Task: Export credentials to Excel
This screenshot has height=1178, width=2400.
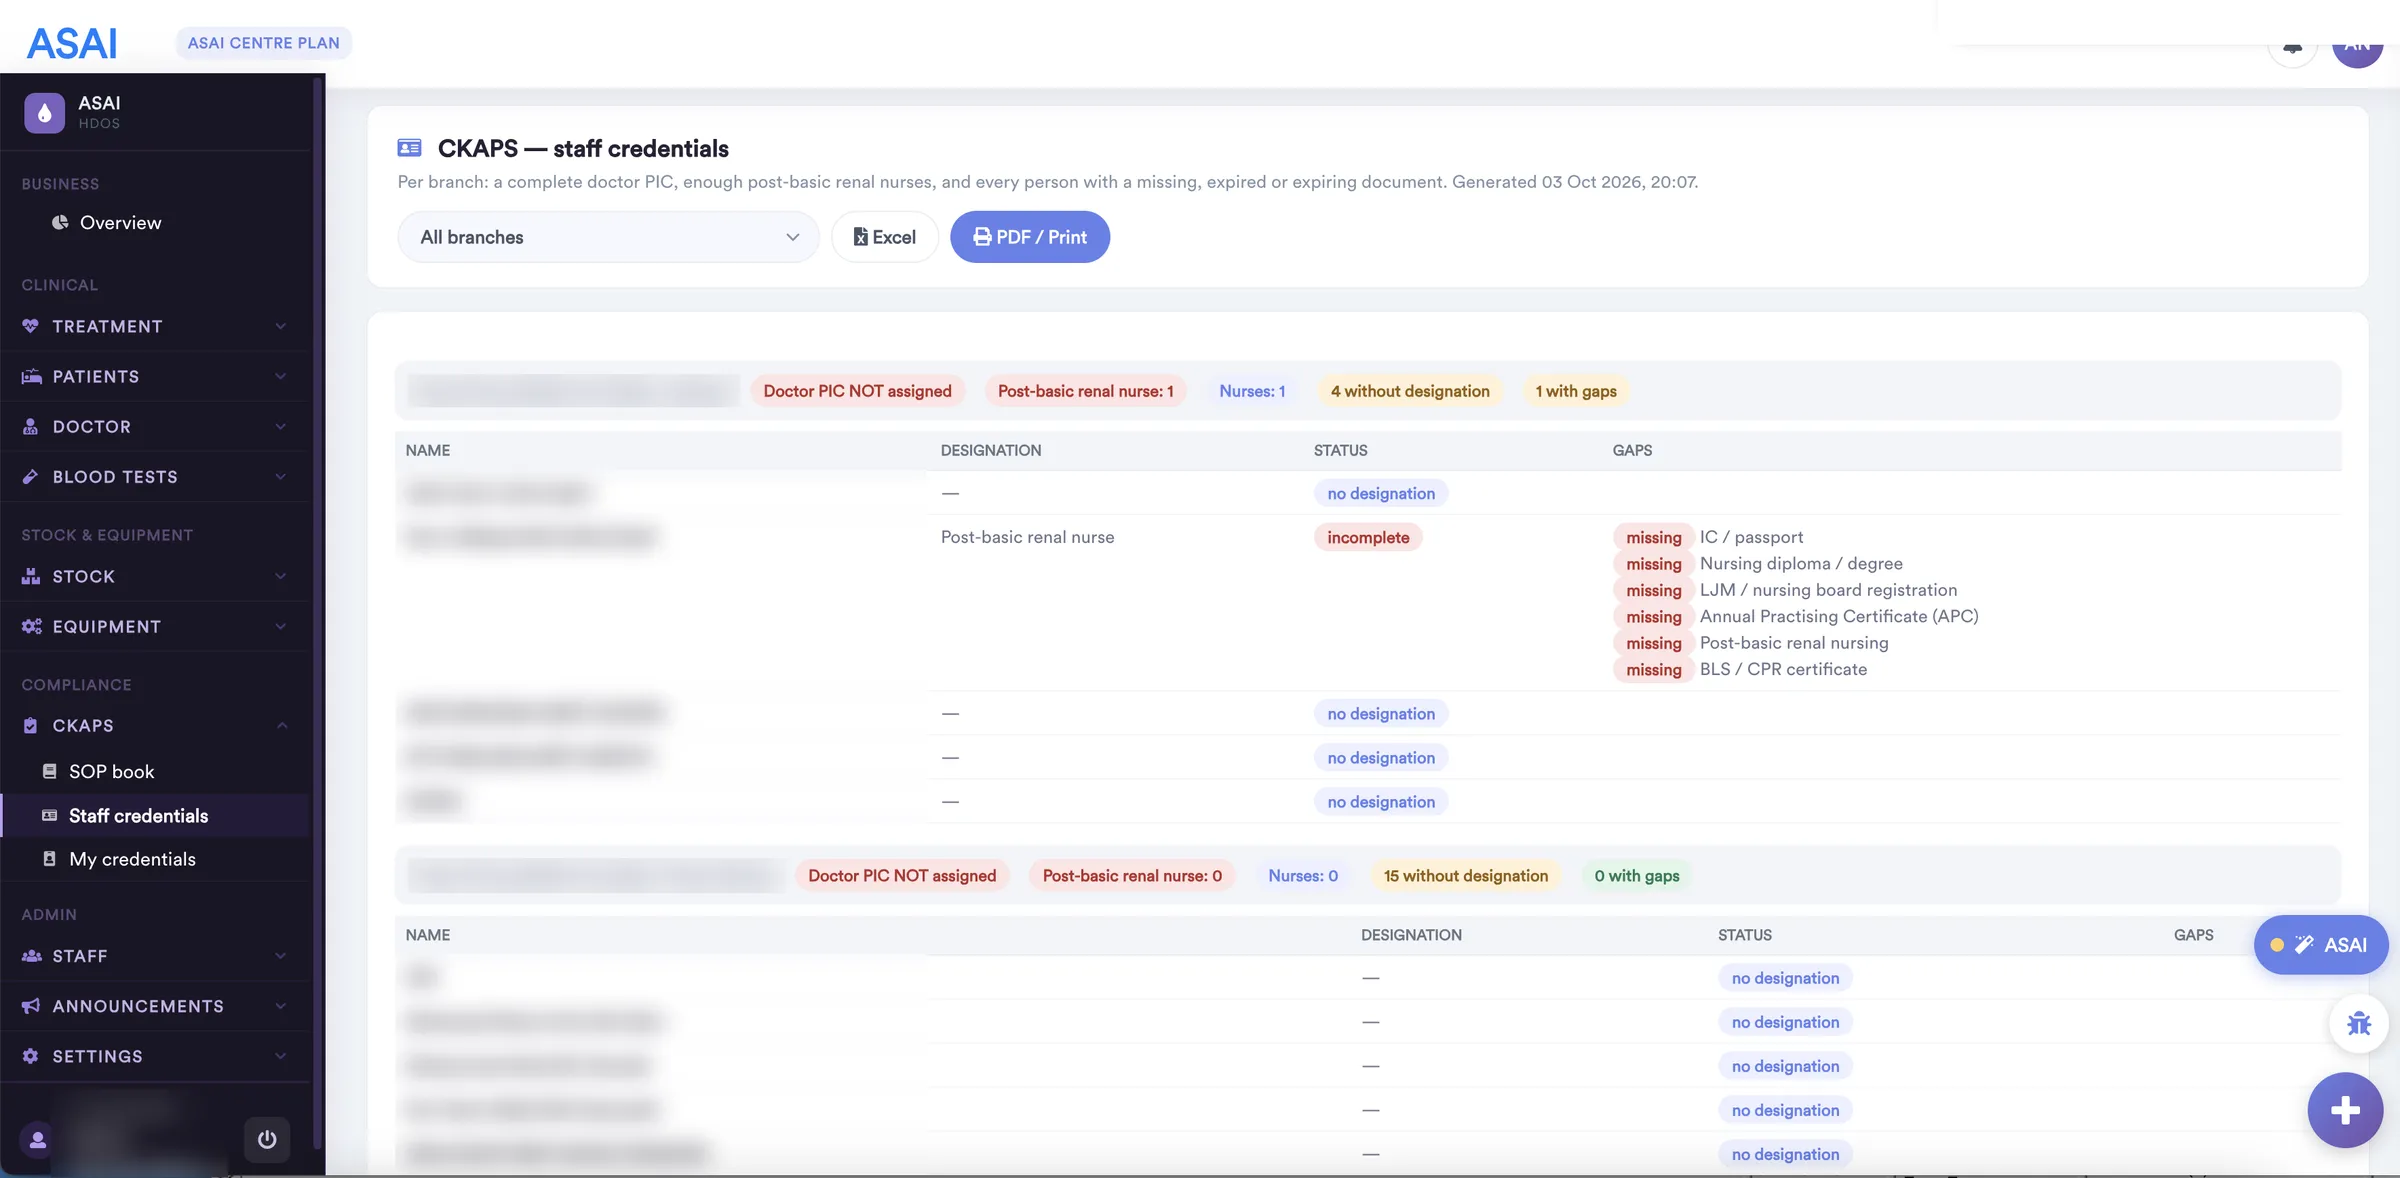Action: 884,237
